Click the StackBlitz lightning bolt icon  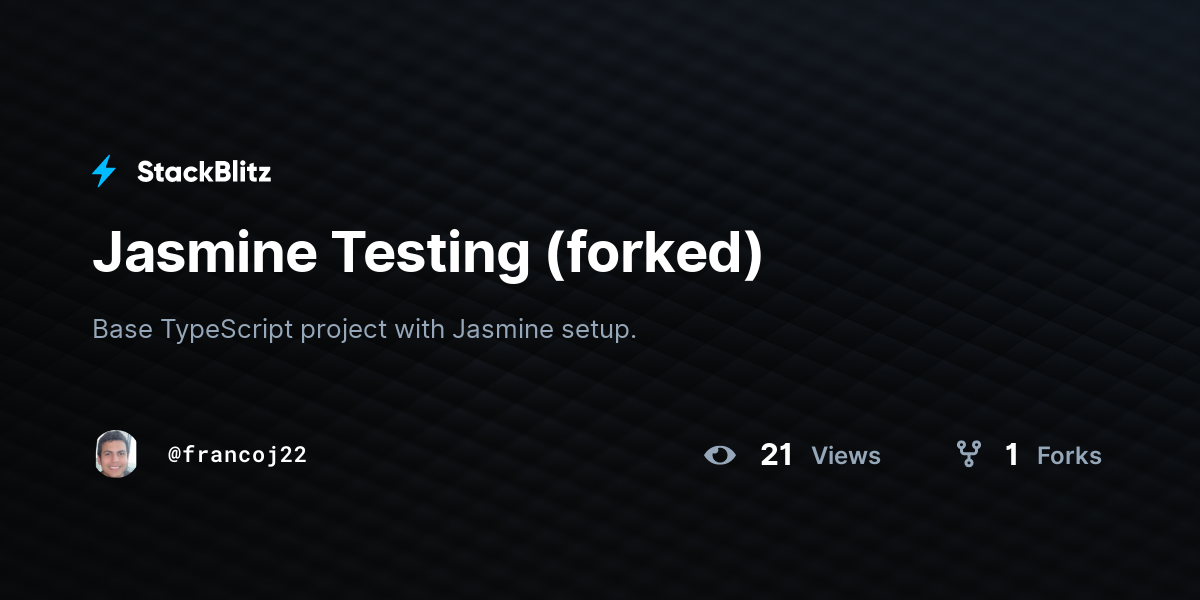(x=104, y=172)
